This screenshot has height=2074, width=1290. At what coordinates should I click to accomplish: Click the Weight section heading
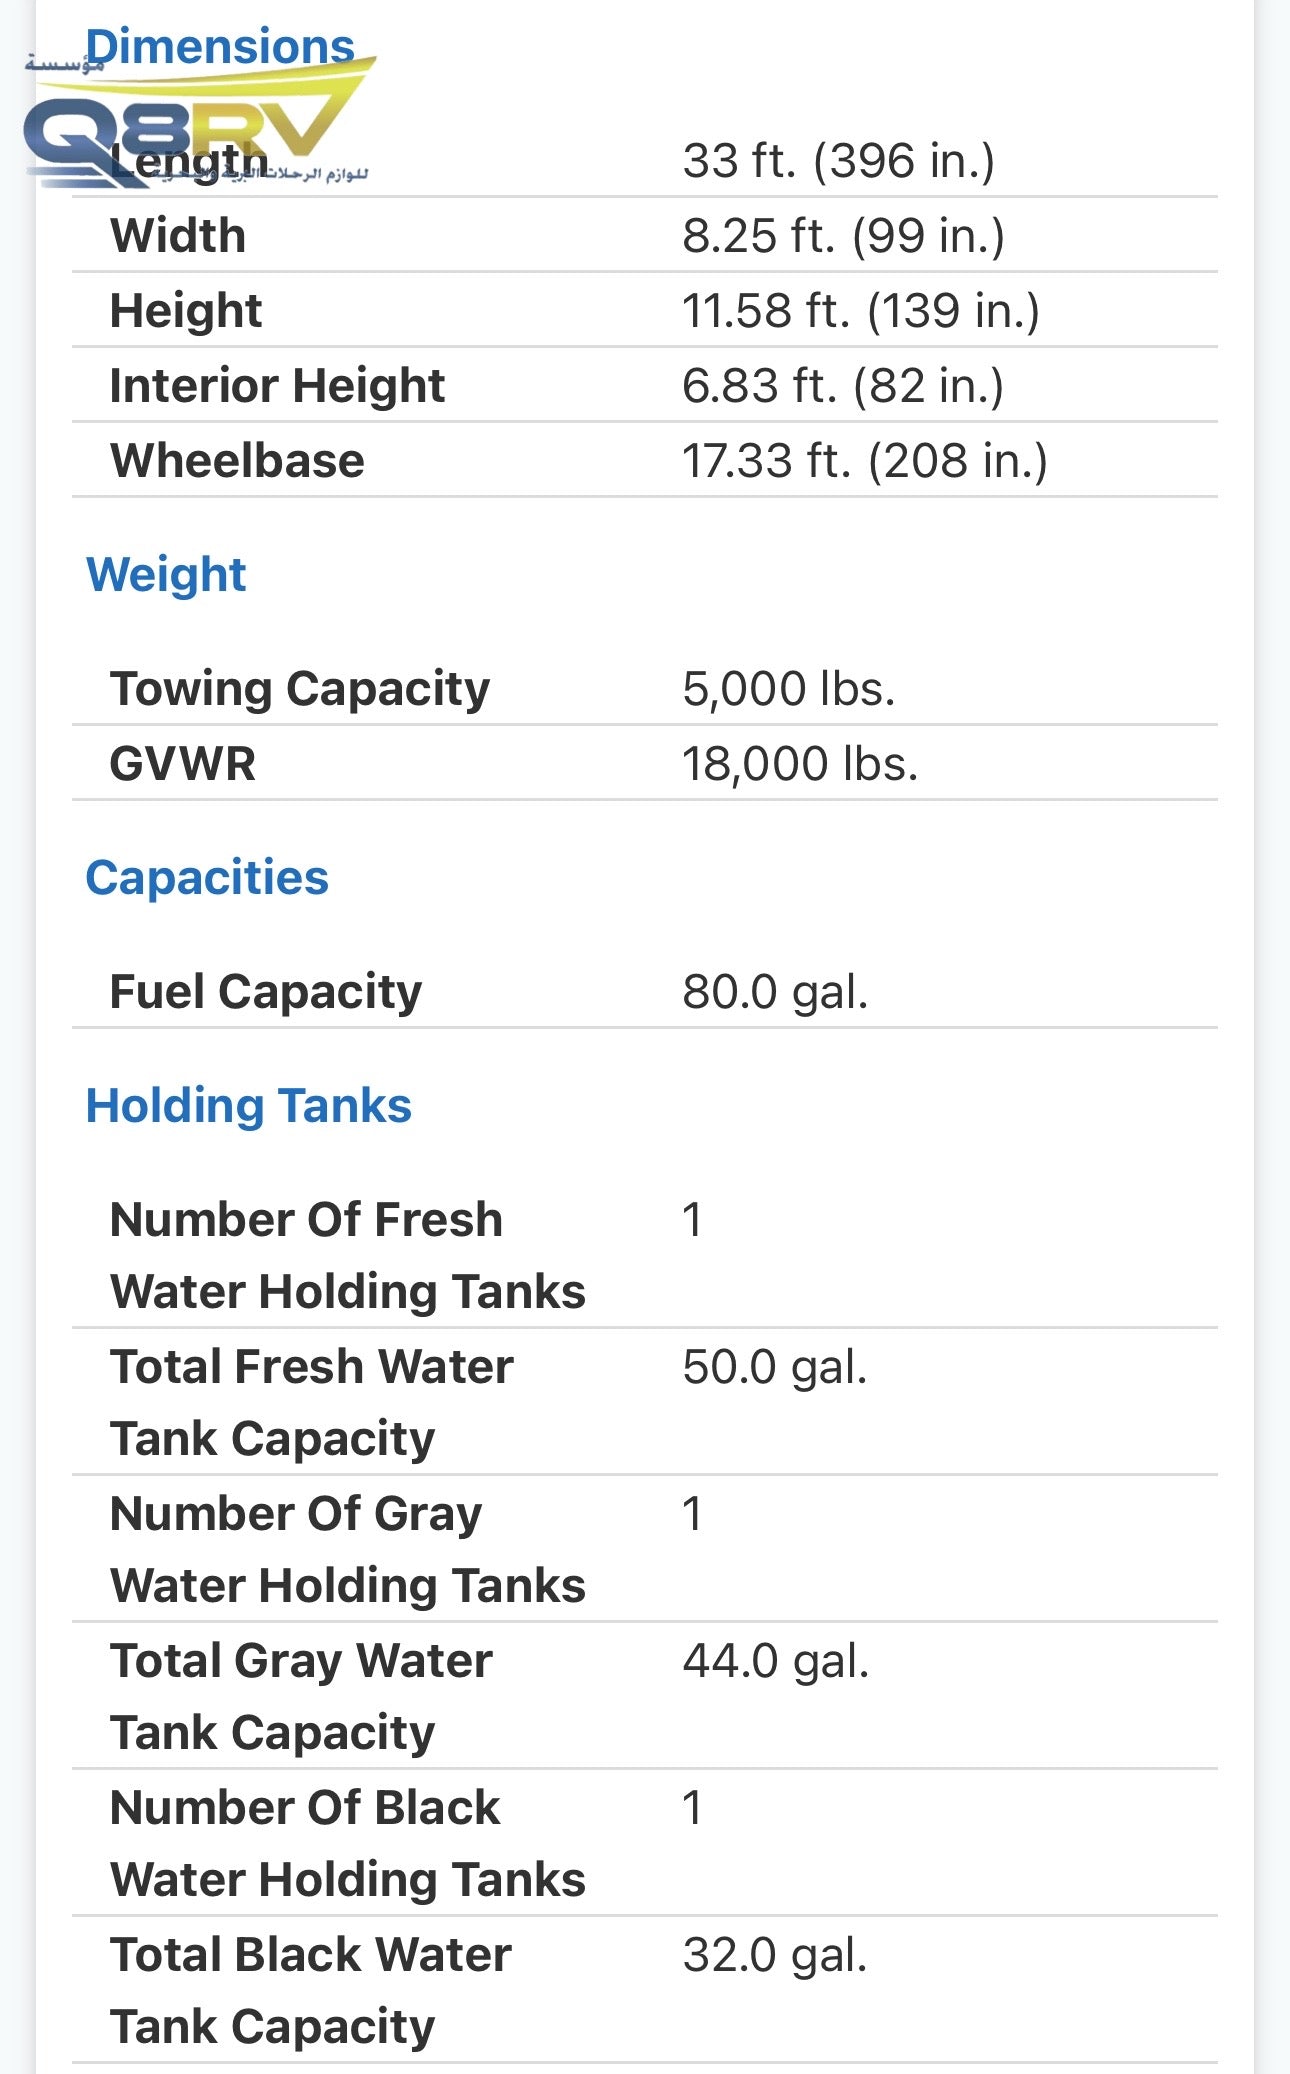[x=166, y=574]
